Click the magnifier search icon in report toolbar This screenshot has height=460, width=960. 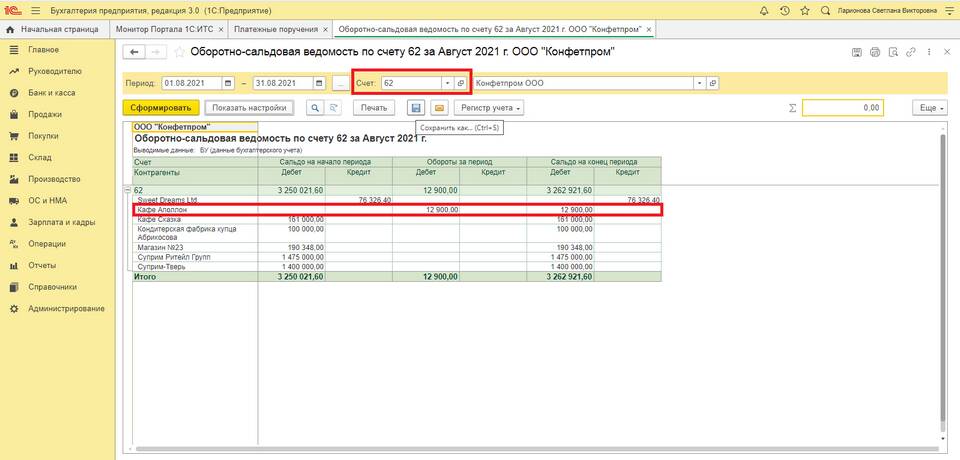pyautogui.click(x=314, y=107)
